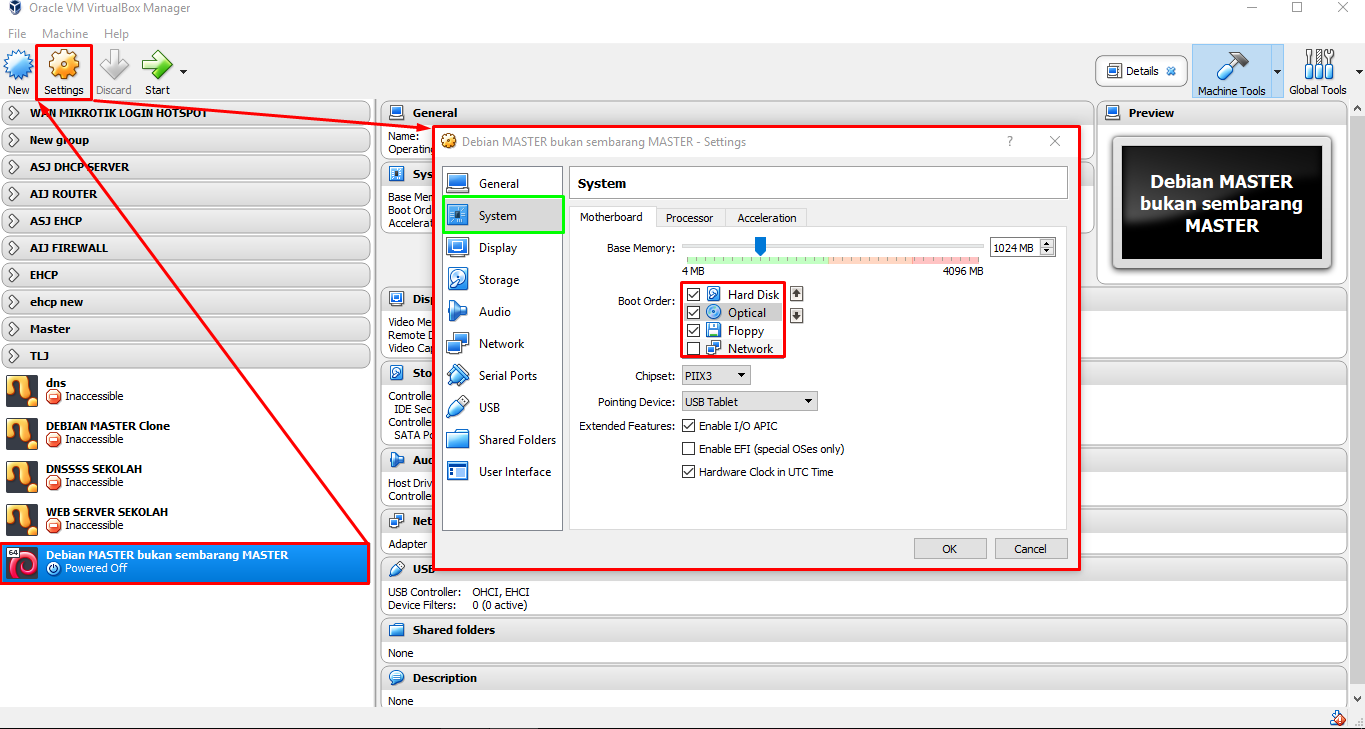Click the Preview panel header
This screenshot has height=729, width=1365.
click(1222, 113)
